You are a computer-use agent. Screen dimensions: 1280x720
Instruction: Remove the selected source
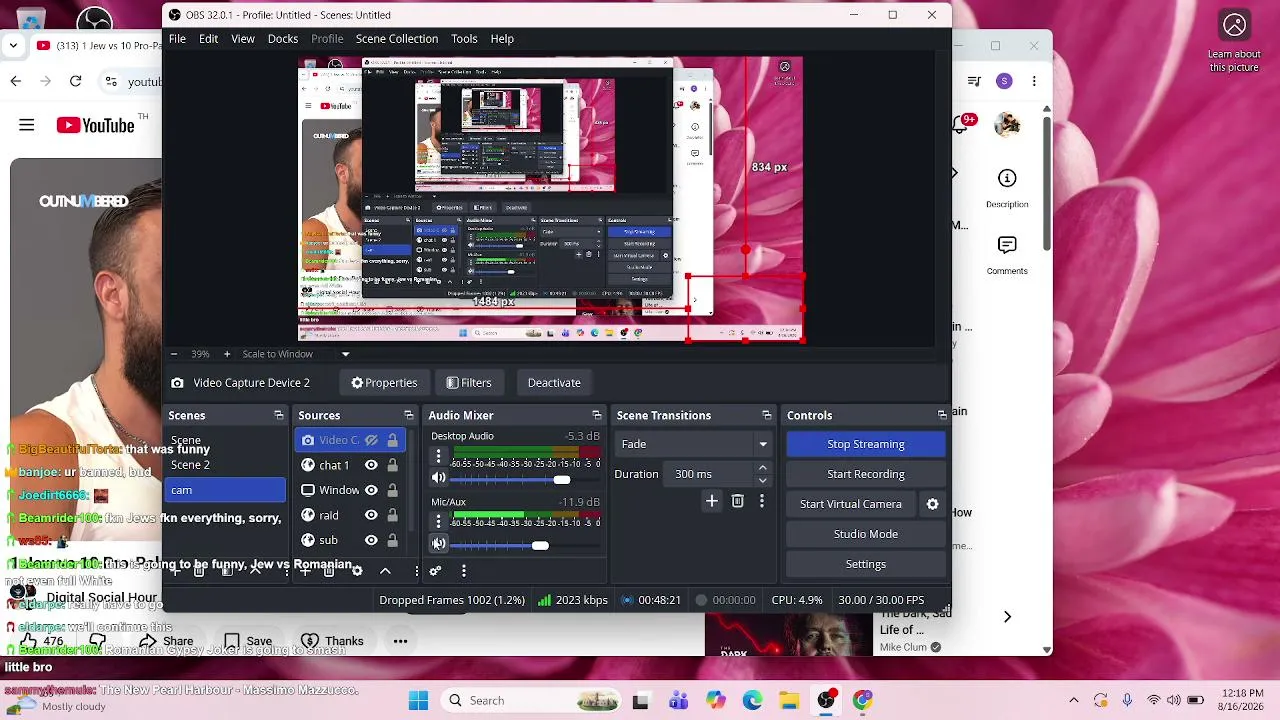pos(329,571)
